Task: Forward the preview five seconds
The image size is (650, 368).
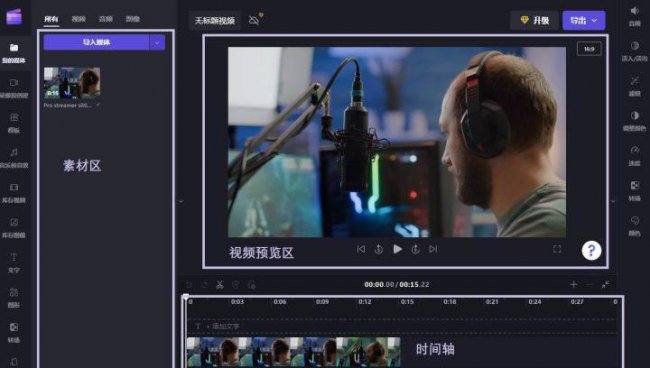Action: point(415,249)
